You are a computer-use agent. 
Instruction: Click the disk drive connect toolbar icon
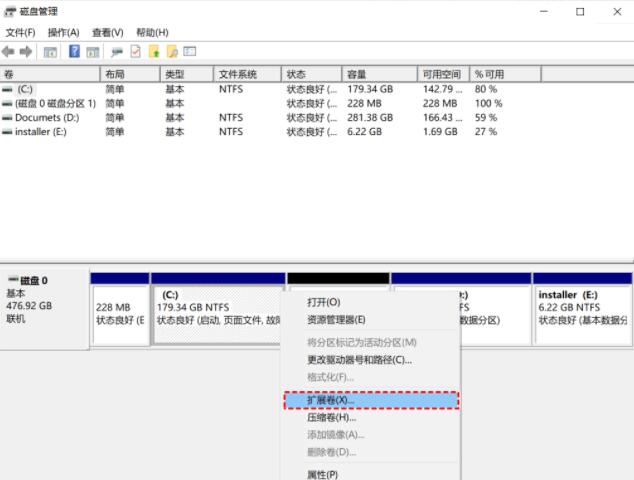117,52
